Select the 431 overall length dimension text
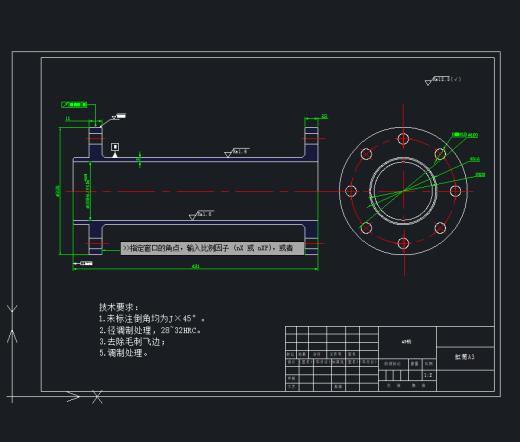This screenshot has height=442, width=520. (196, 266)
